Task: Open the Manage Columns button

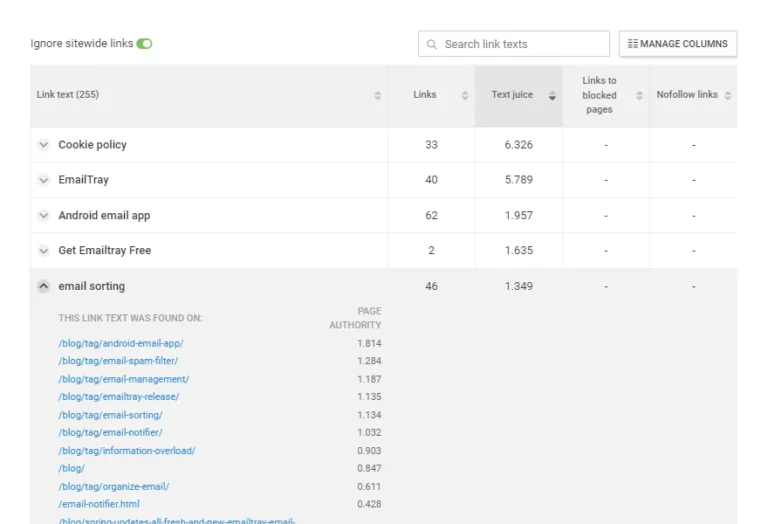Action: pos(678,44)
